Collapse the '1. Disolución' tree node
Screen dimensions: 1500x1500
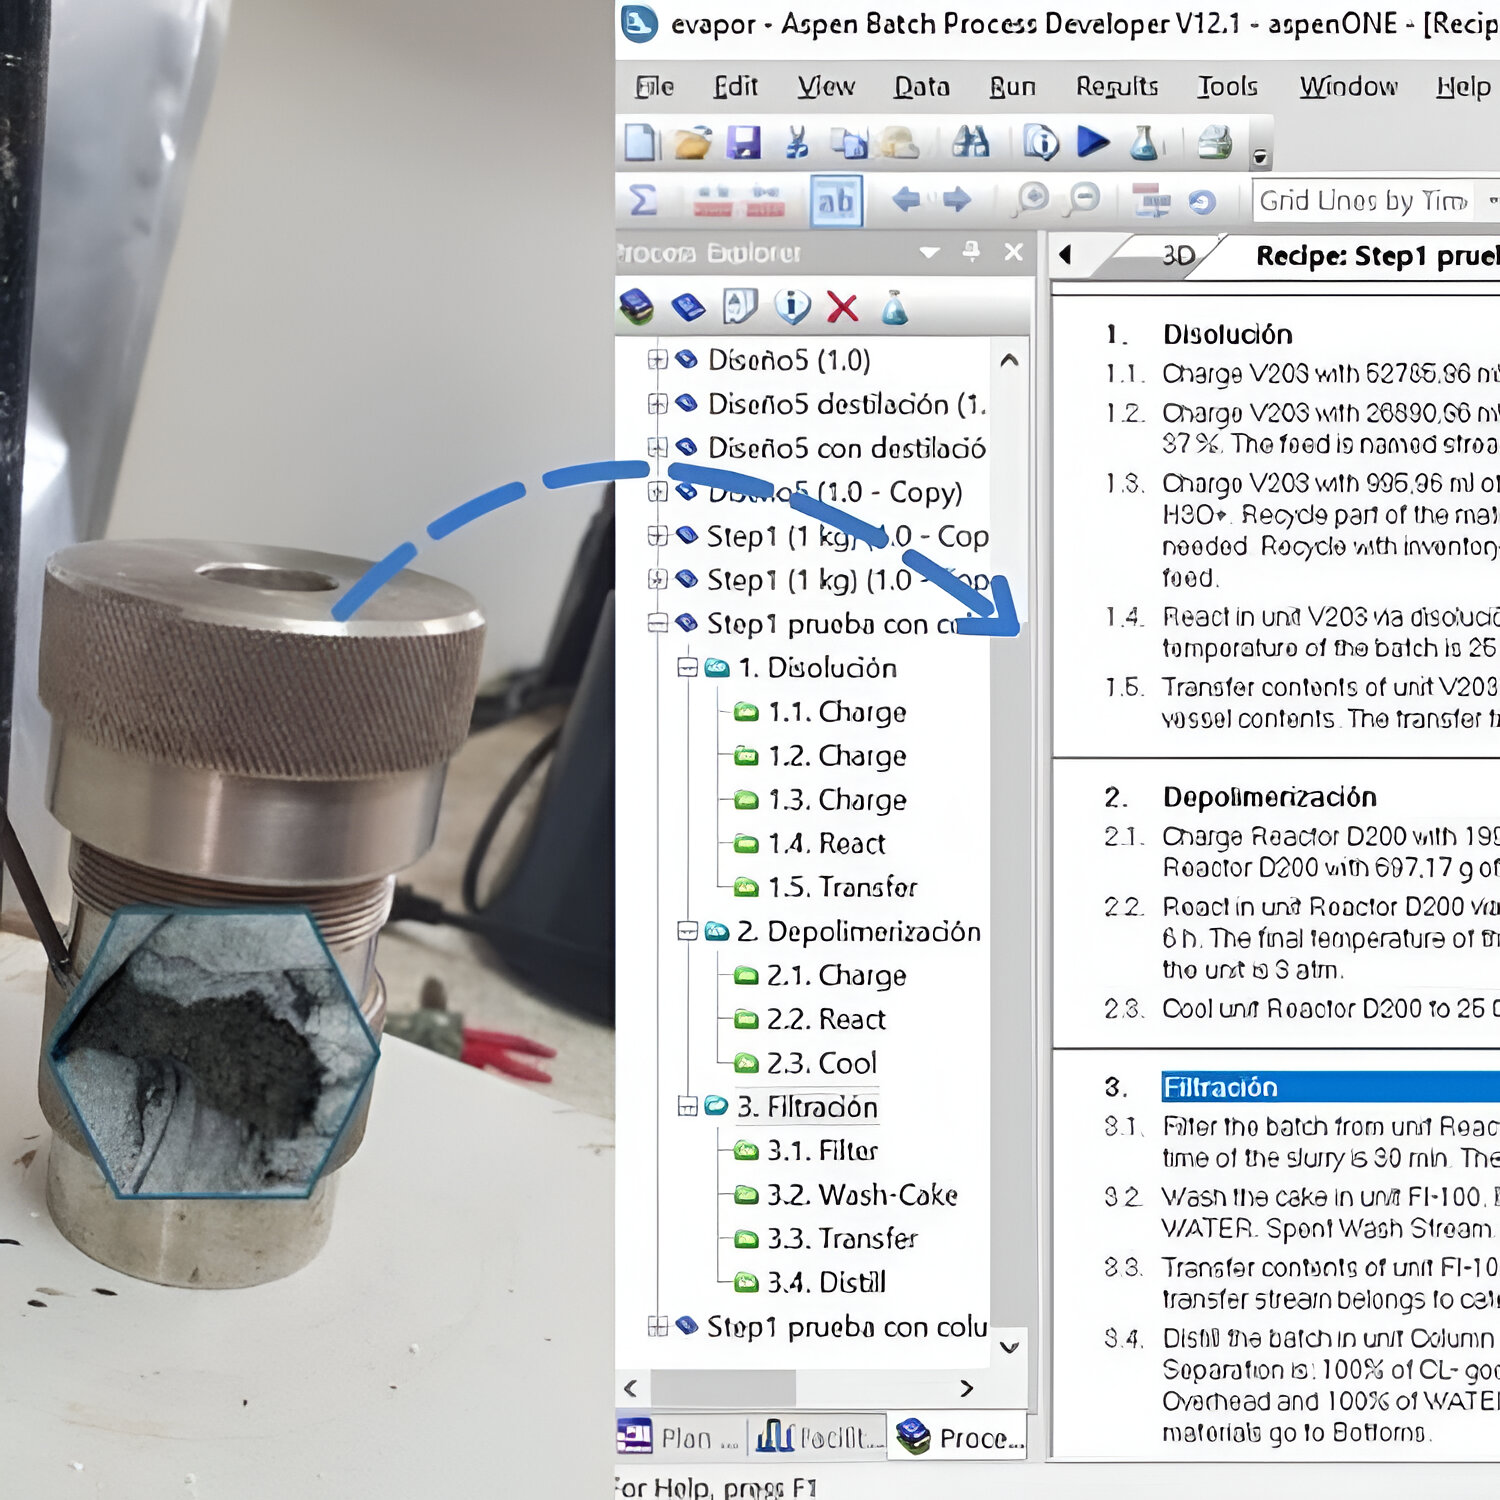click(688, 668)
